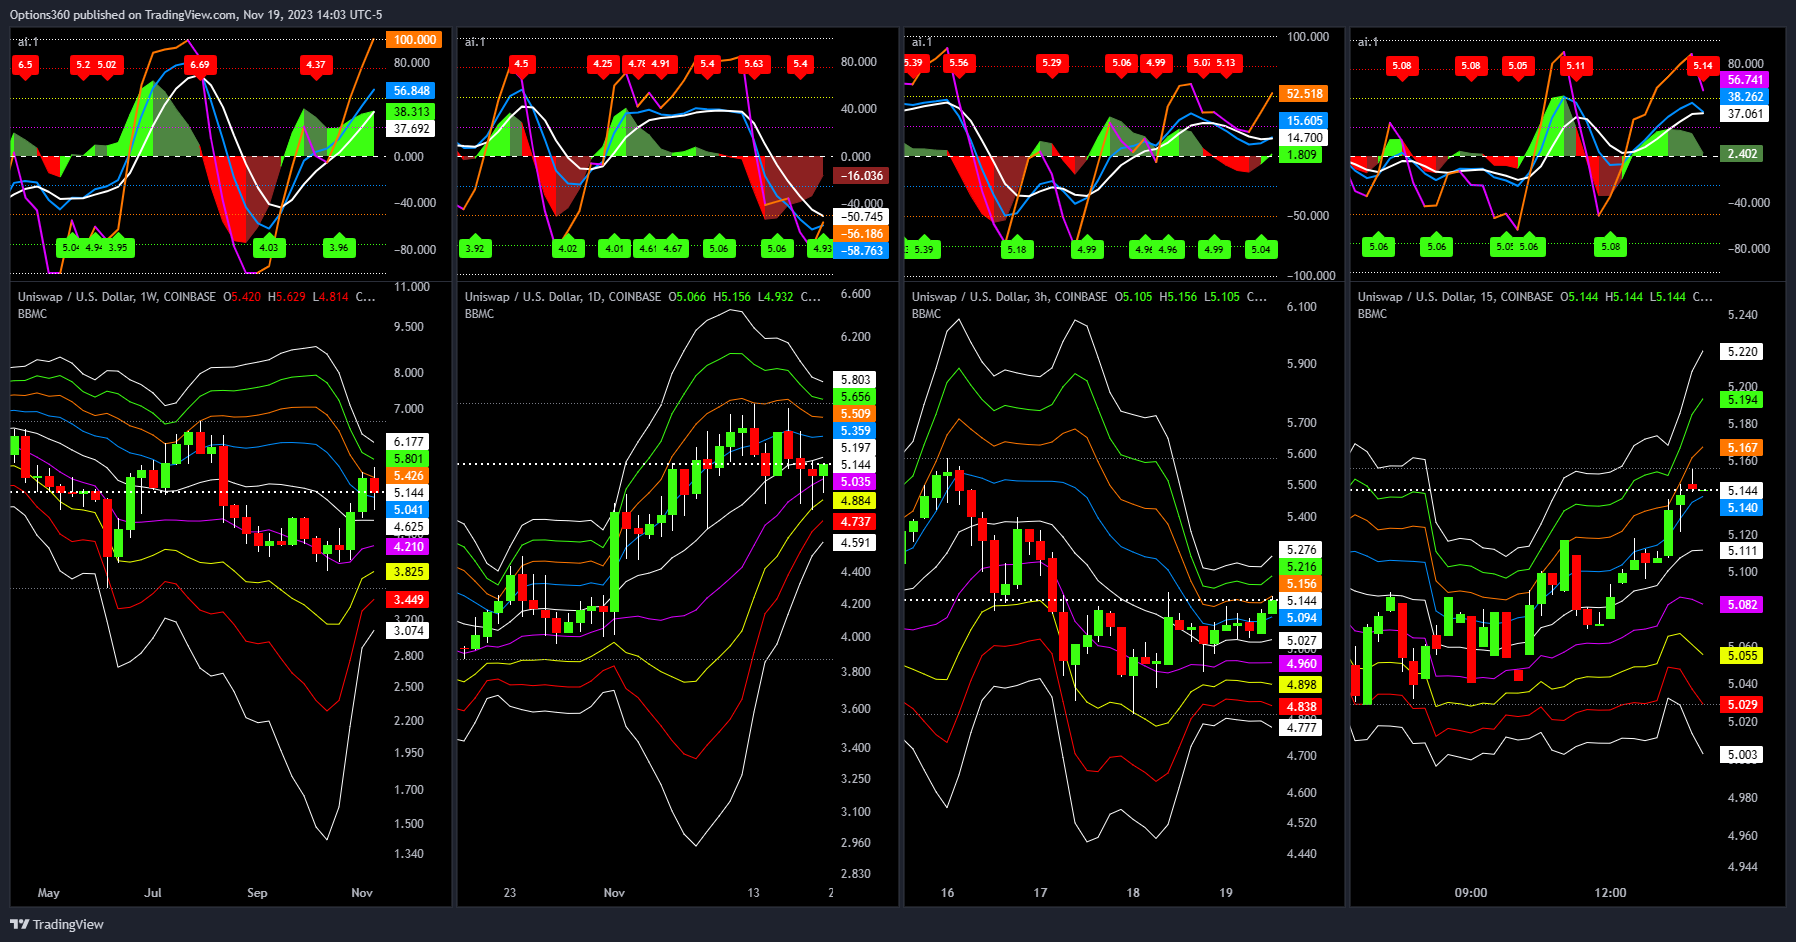Click the yellow 5.055 band price label
Image resolution: width=1796 pixels, height=942 pixels.
1742,656
